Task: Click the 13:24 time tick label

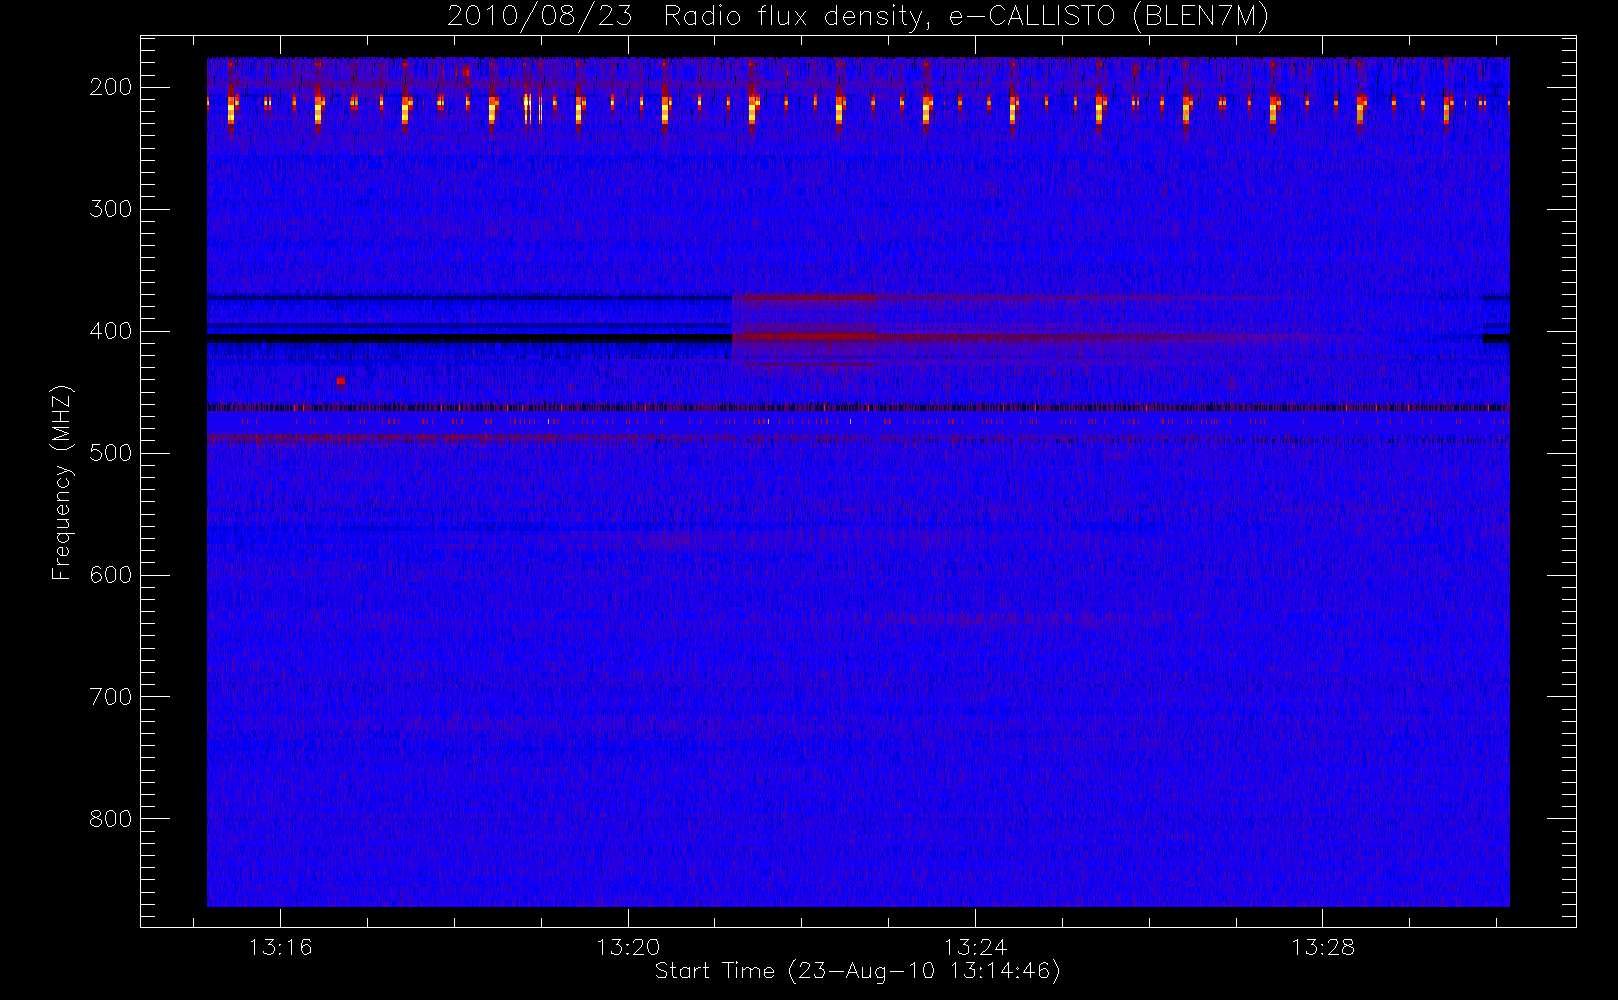Action: coord(975,947)
